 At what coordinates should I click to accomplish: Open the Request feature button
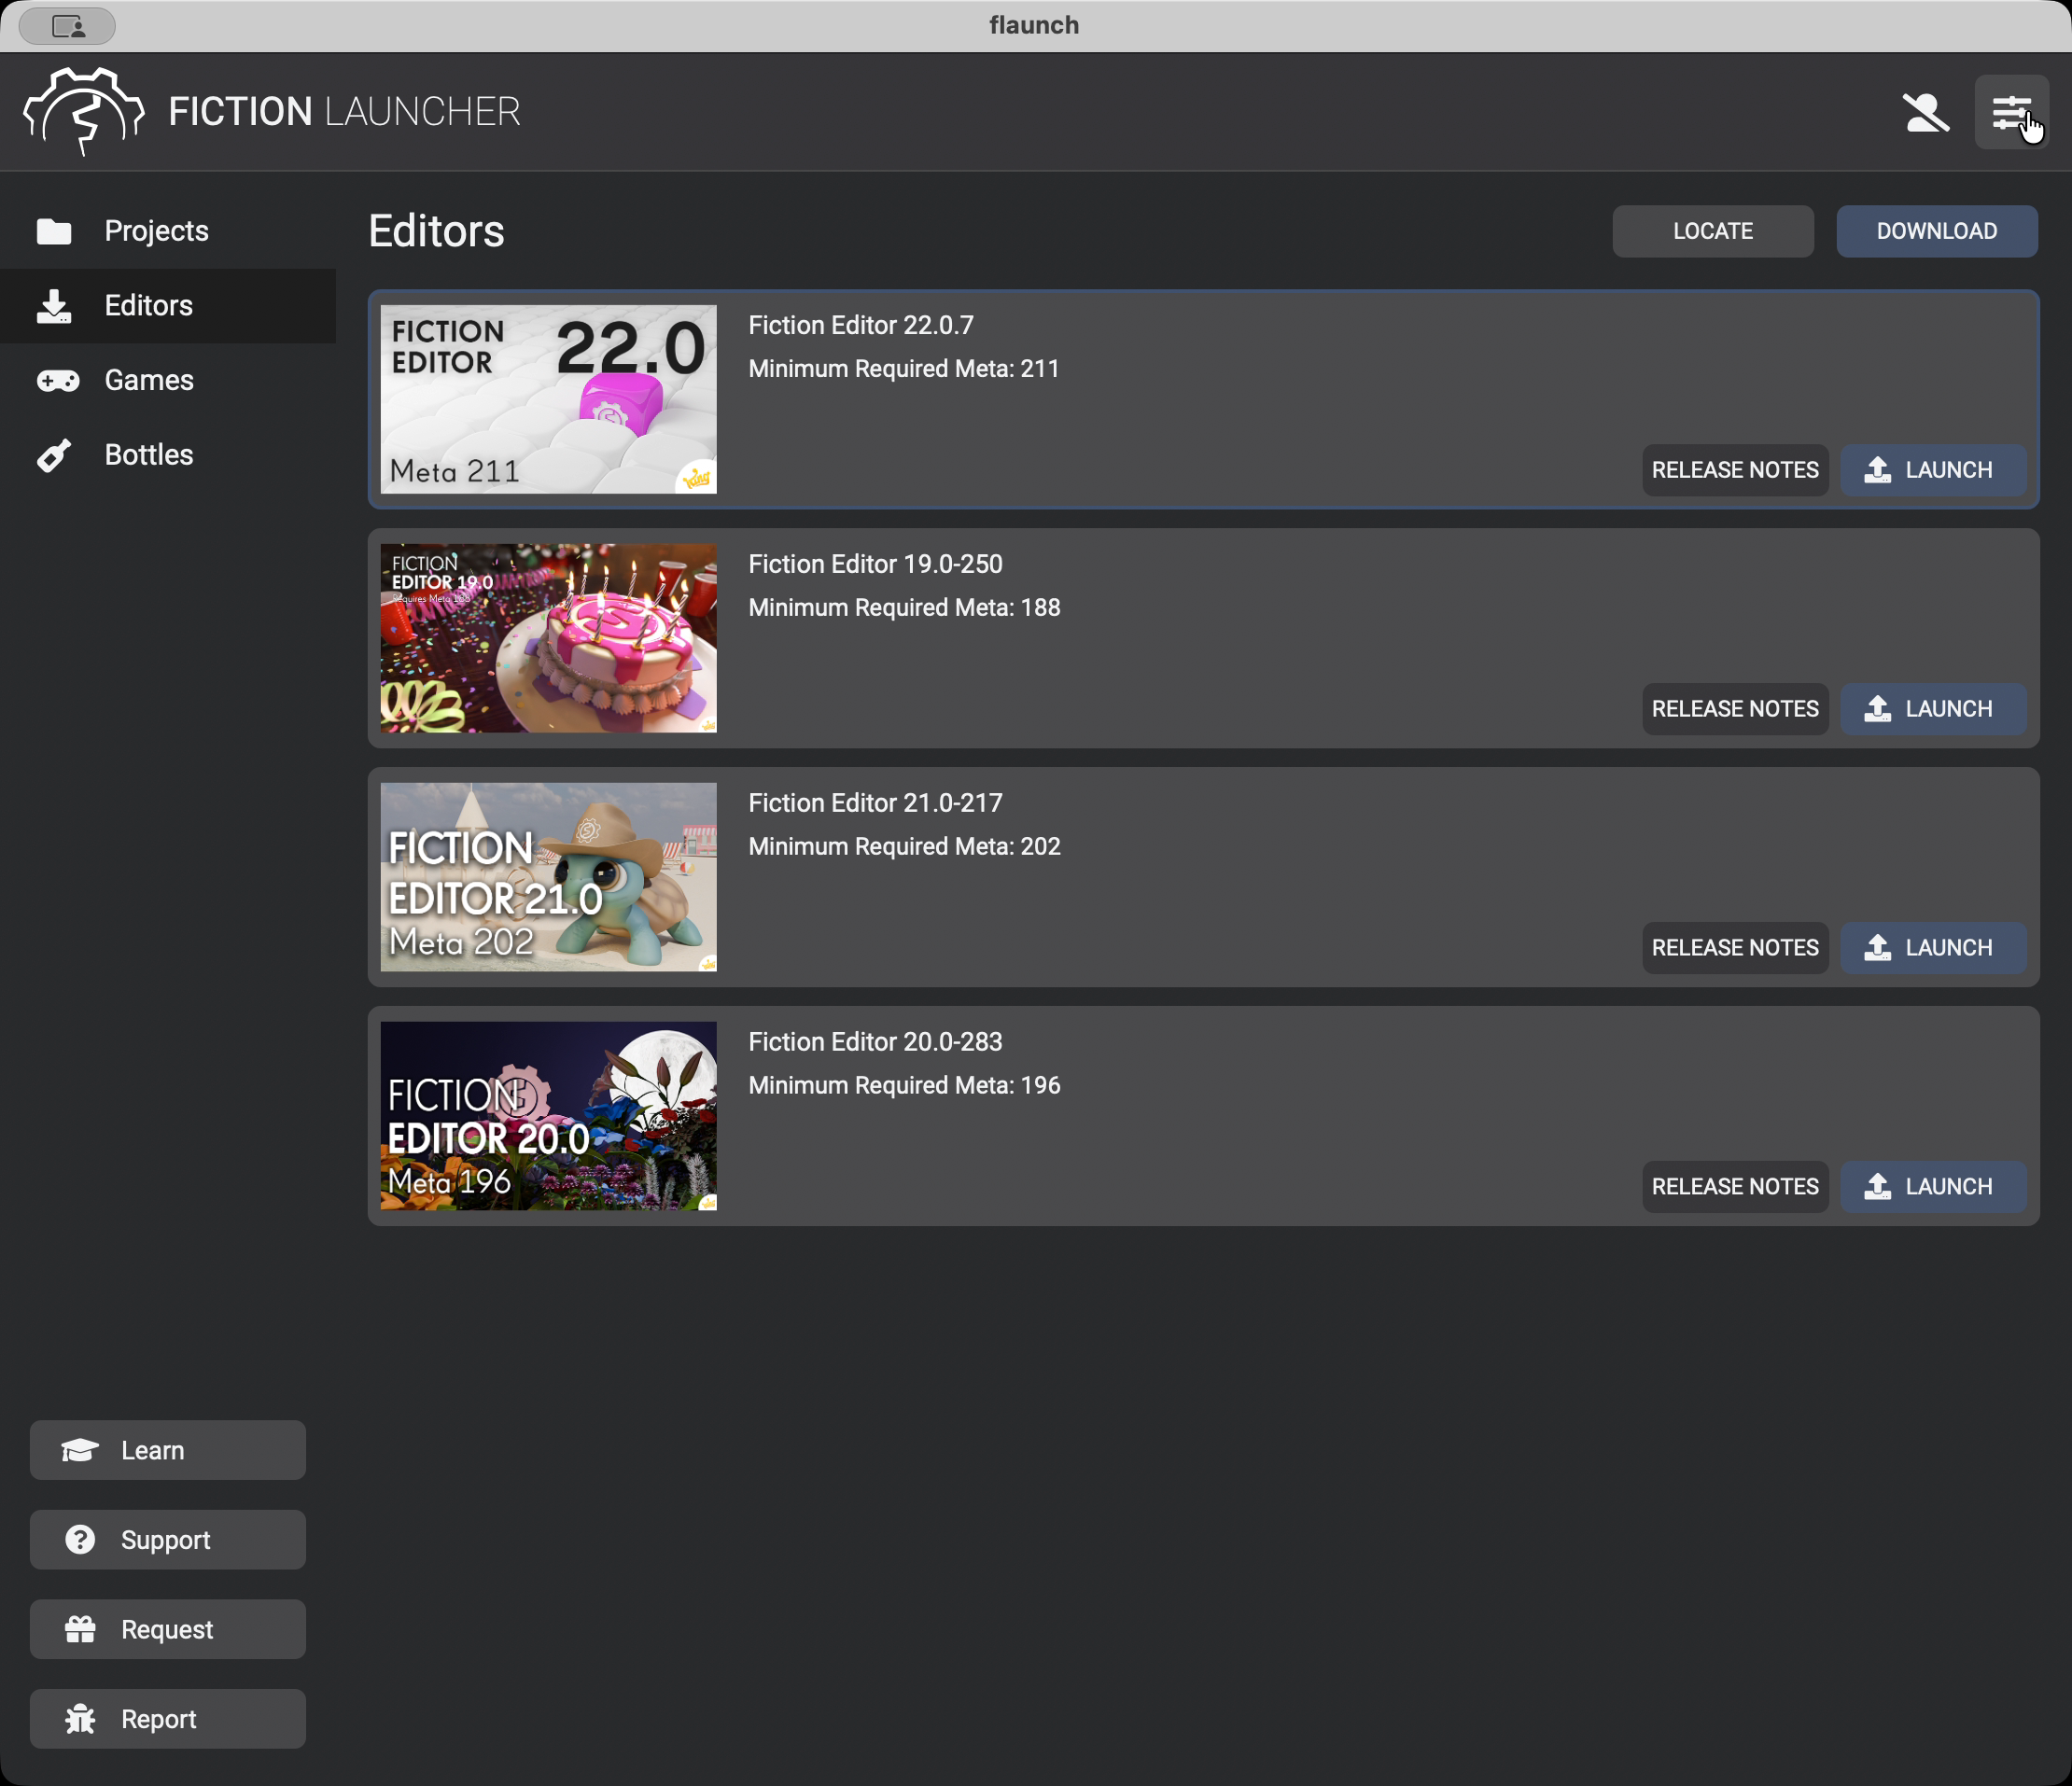[x=168, y=1629]
